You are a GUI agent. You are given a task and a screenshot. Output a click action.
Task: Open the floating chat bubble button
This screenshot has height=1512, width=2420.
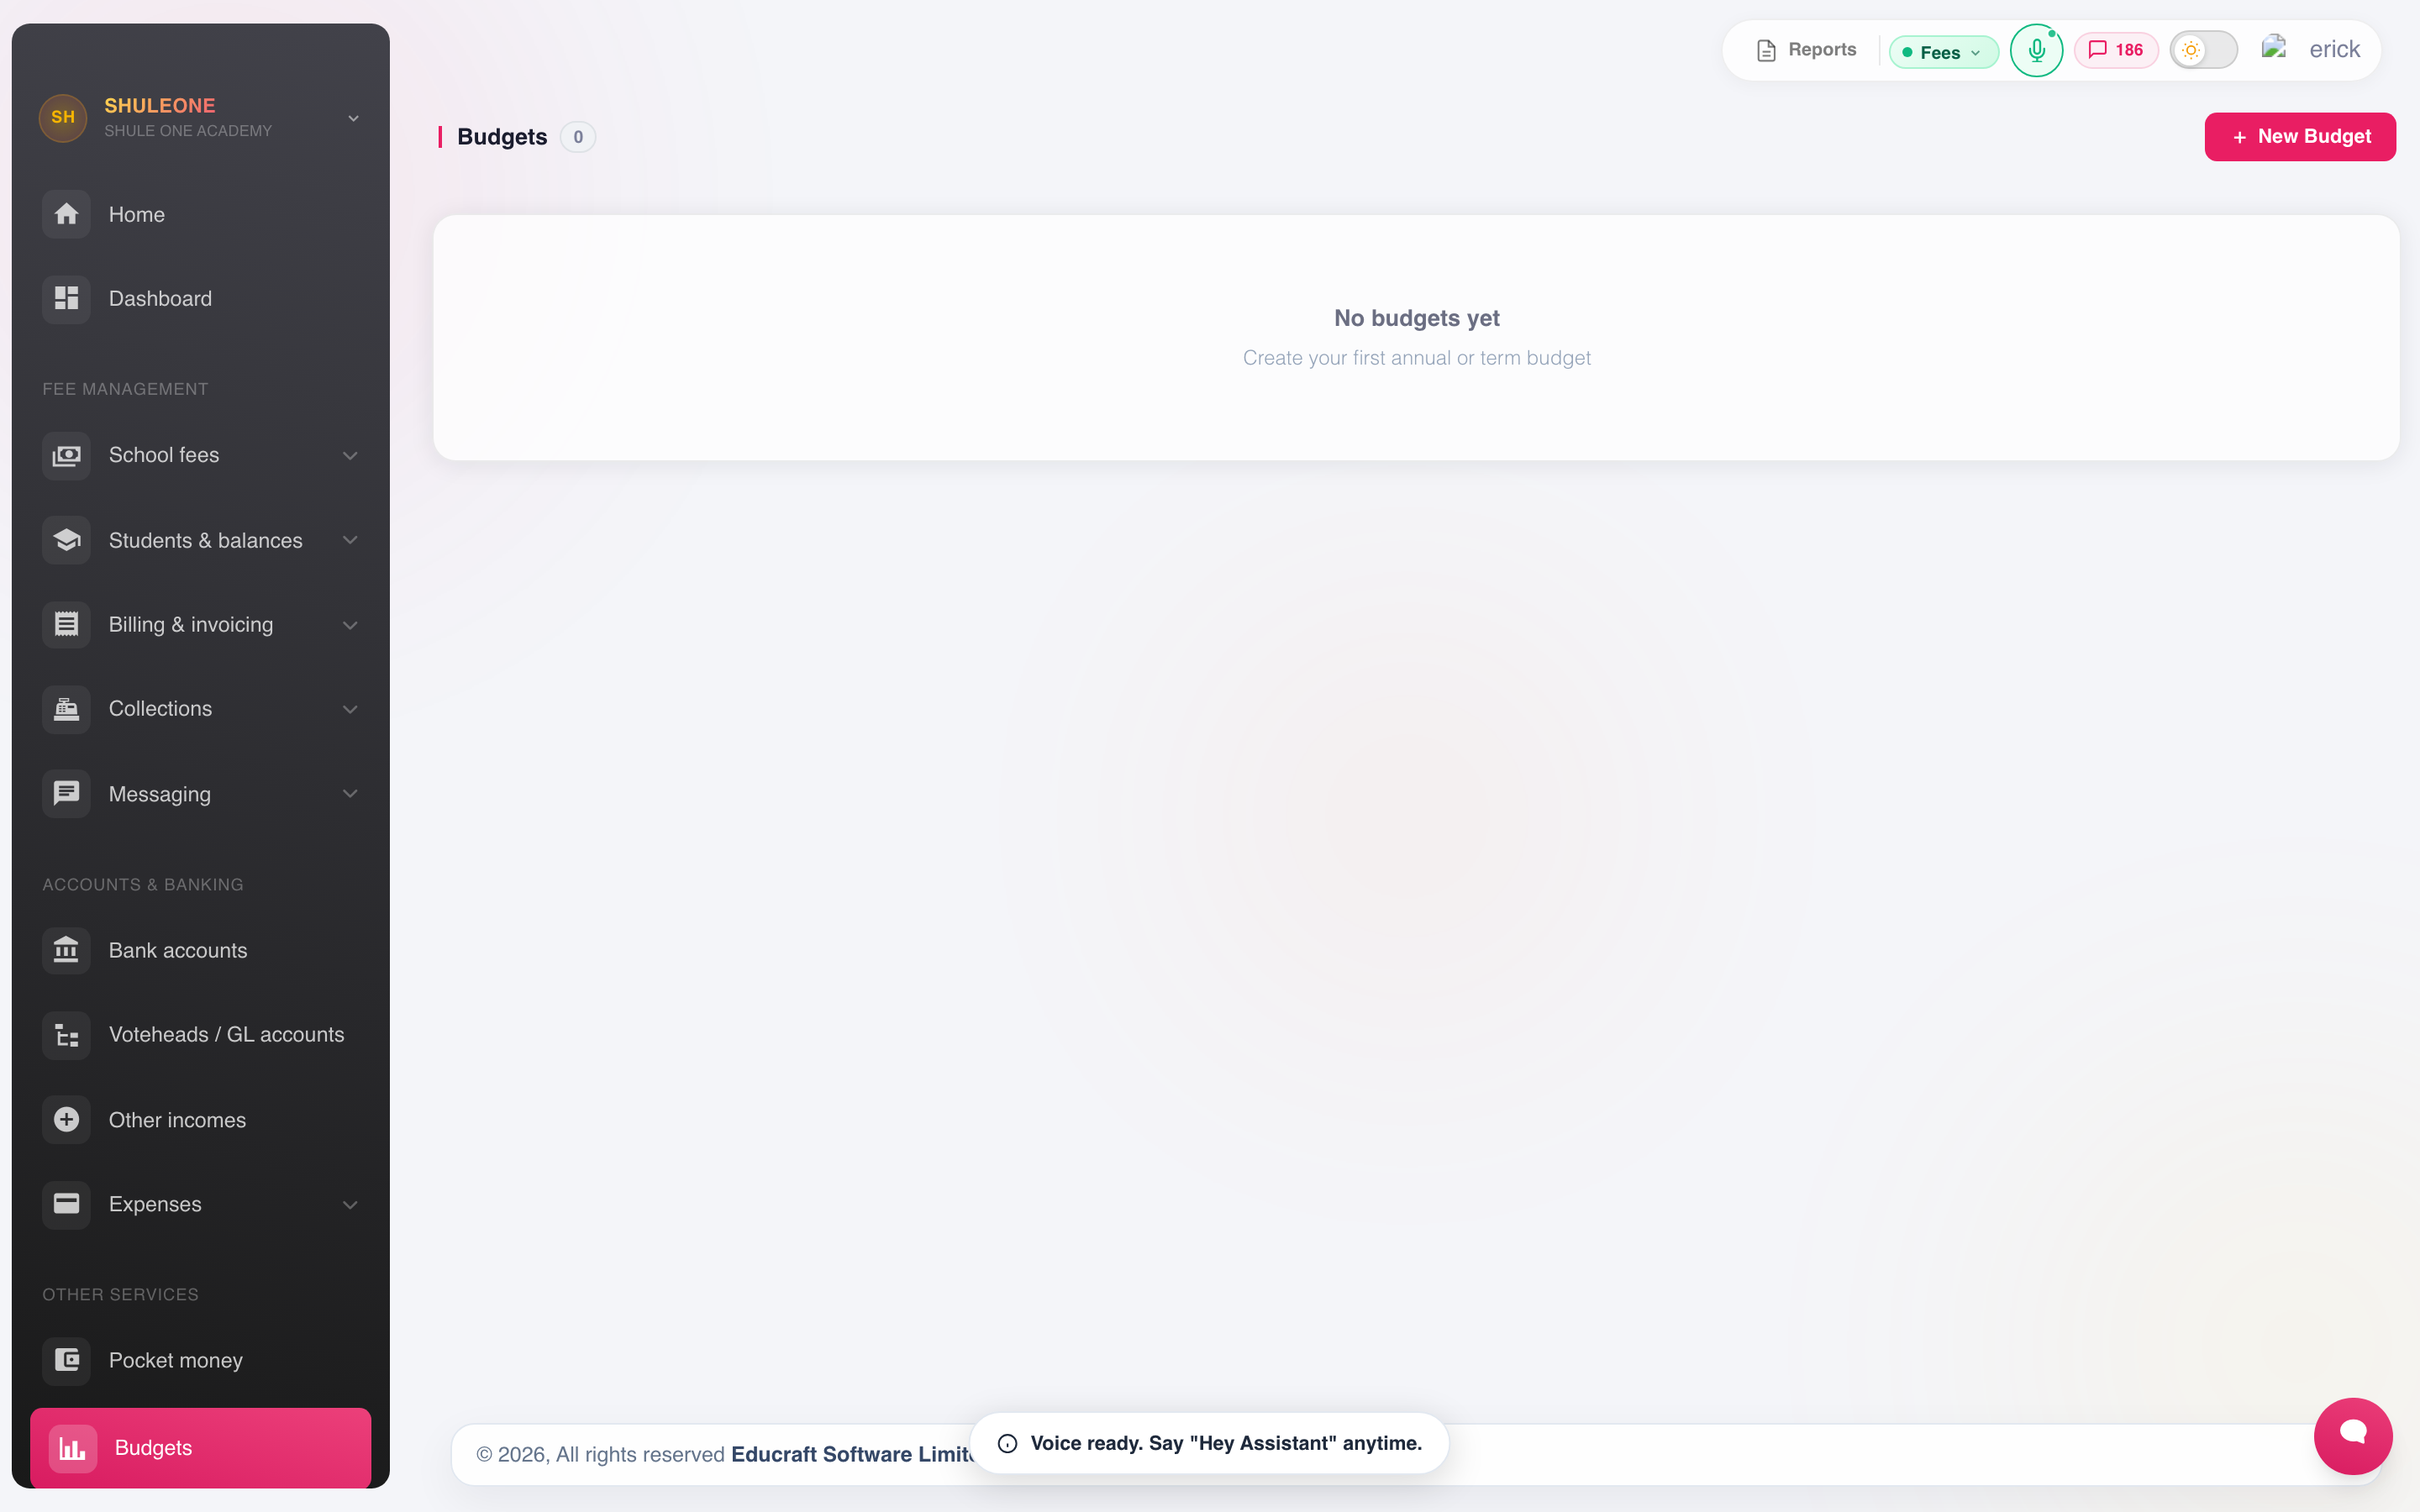[x=2353, y=1436]
